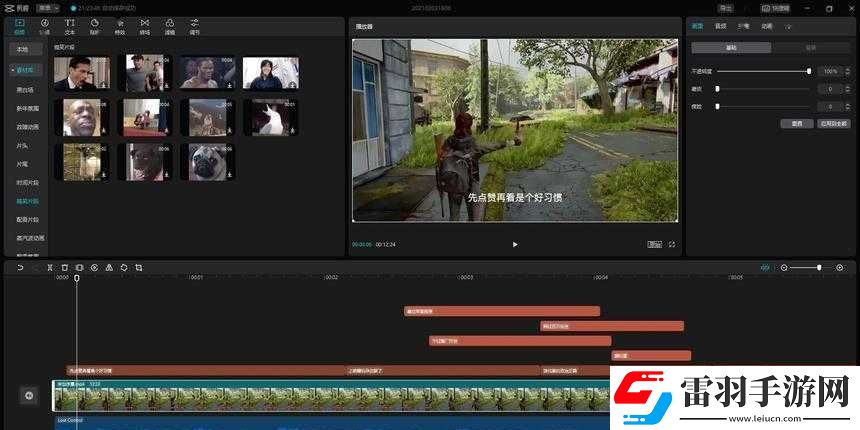Click the freeze frame icon in timeline toolbar
860x430 pixels.
pyautogui.click(x=80, y=268)
